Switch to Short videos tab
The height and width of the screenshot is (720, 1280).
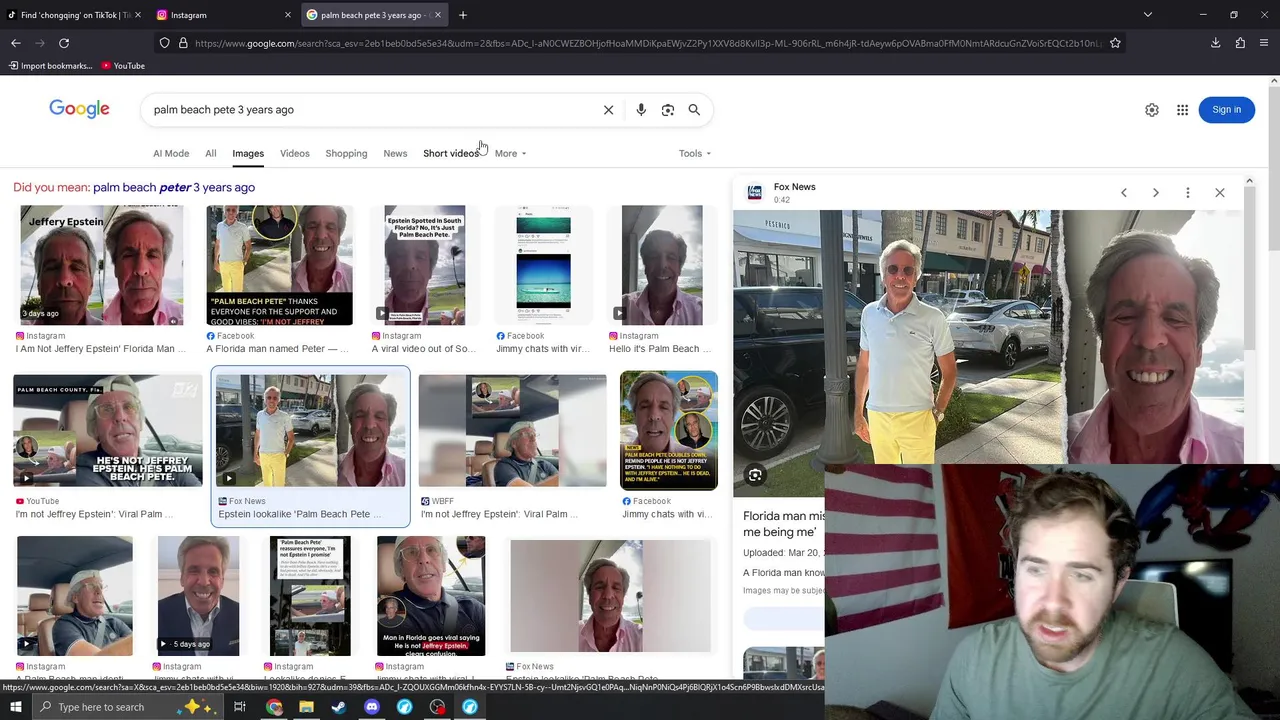451,153
